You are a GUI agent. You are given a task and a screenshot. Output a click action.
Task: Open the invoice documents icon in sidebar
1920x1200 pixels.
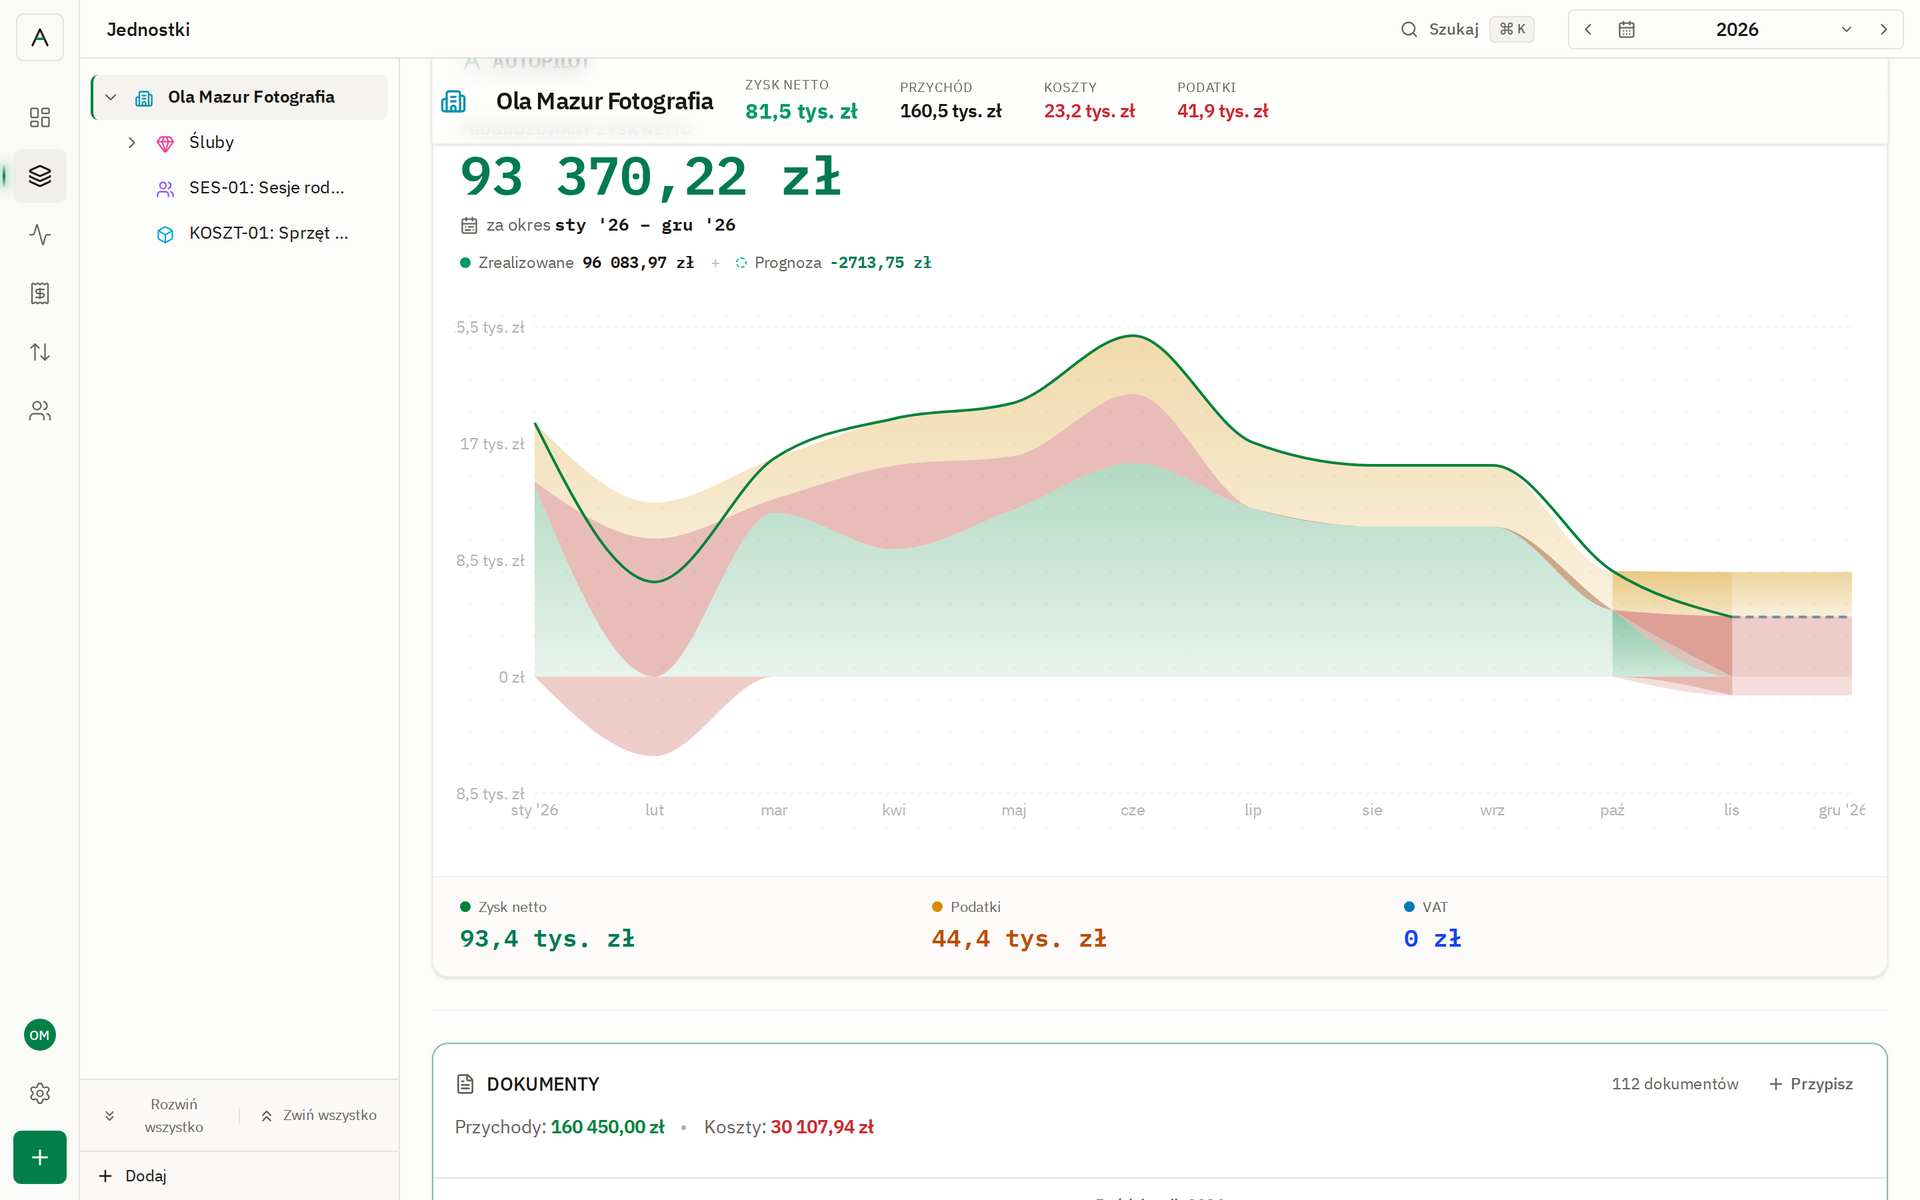click(40, 293)
